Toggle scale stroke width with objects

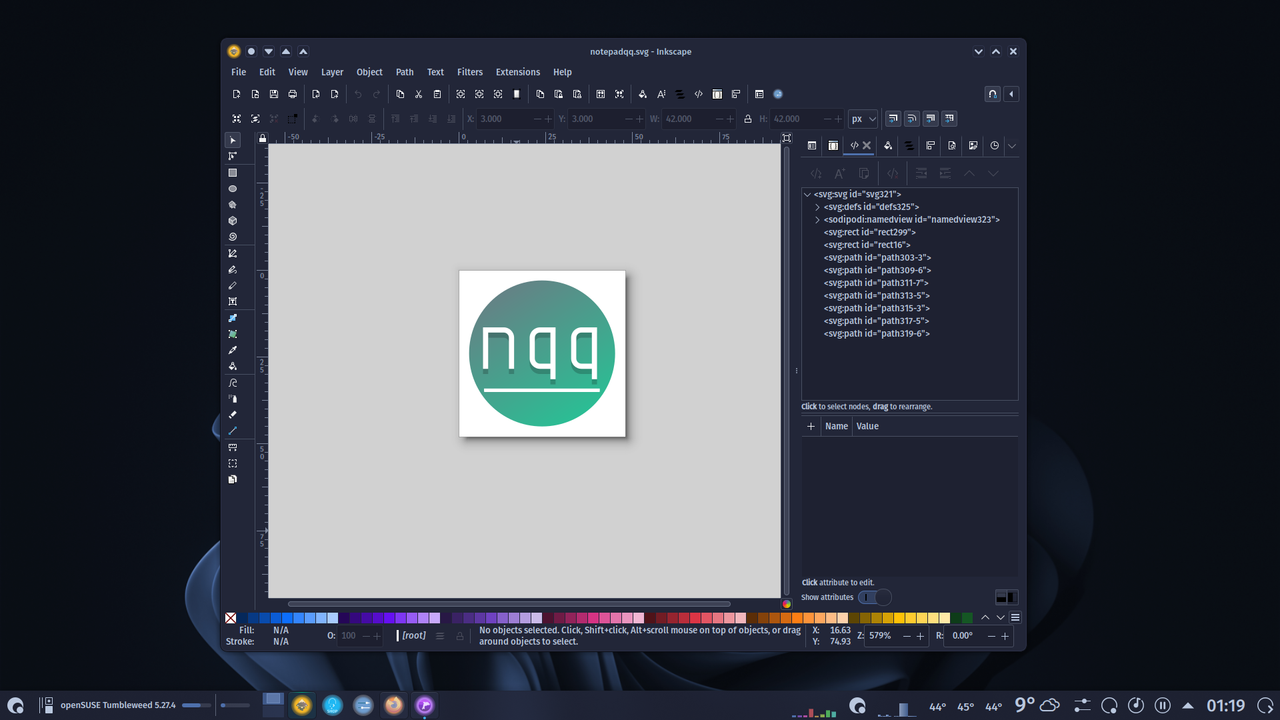(x=893, y=118)
